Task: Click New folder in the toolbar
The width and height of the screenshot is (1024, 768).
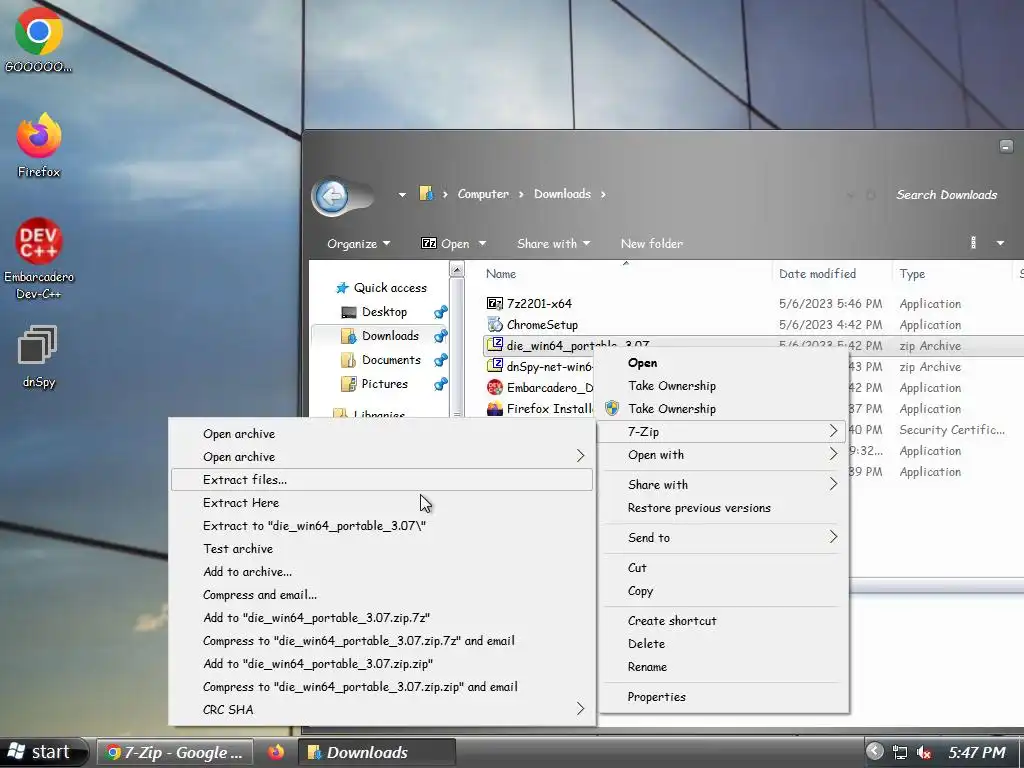Action: click(652, 244)
